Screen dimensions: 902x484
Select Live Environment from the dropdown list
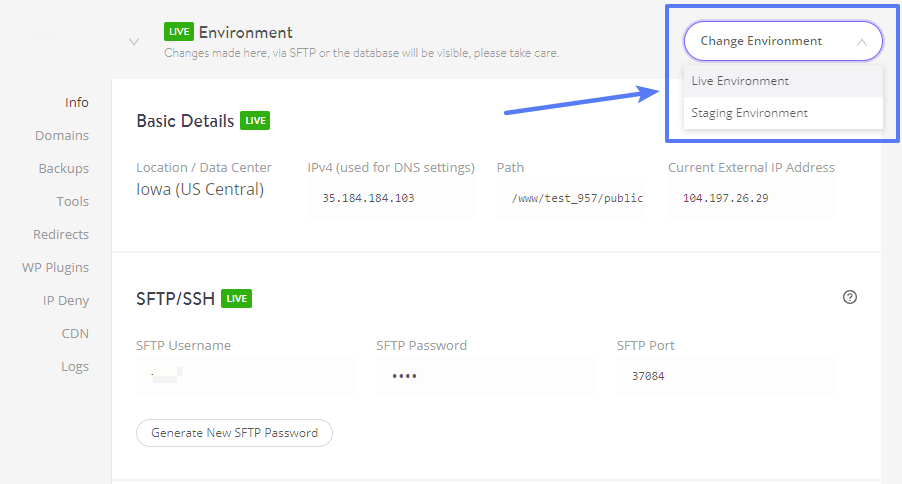[783, 81]
